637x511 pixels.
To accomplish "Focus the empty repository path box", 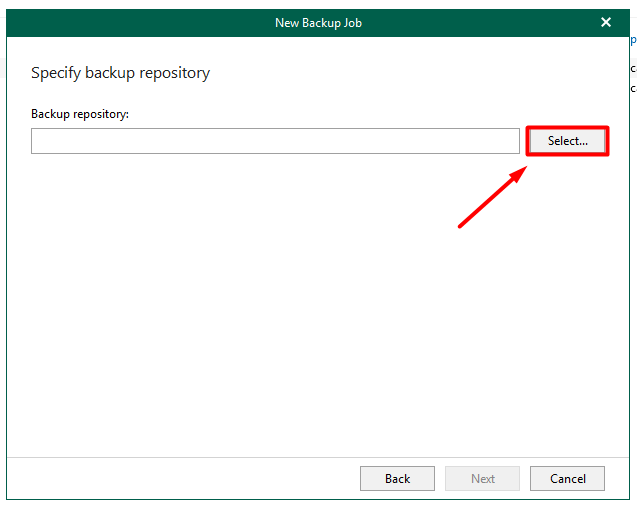I will pyautogui.click(x=275, y=141).
